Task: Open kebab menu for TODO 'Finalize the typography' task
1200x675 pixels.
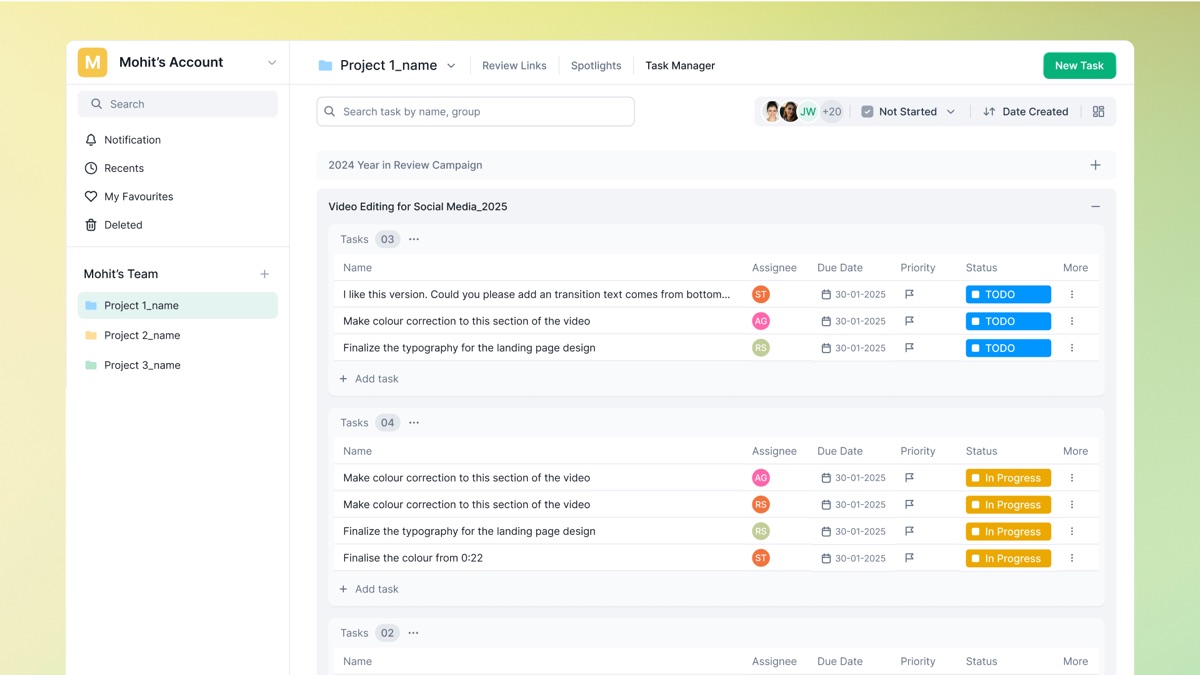Action: pos(1072,348)
